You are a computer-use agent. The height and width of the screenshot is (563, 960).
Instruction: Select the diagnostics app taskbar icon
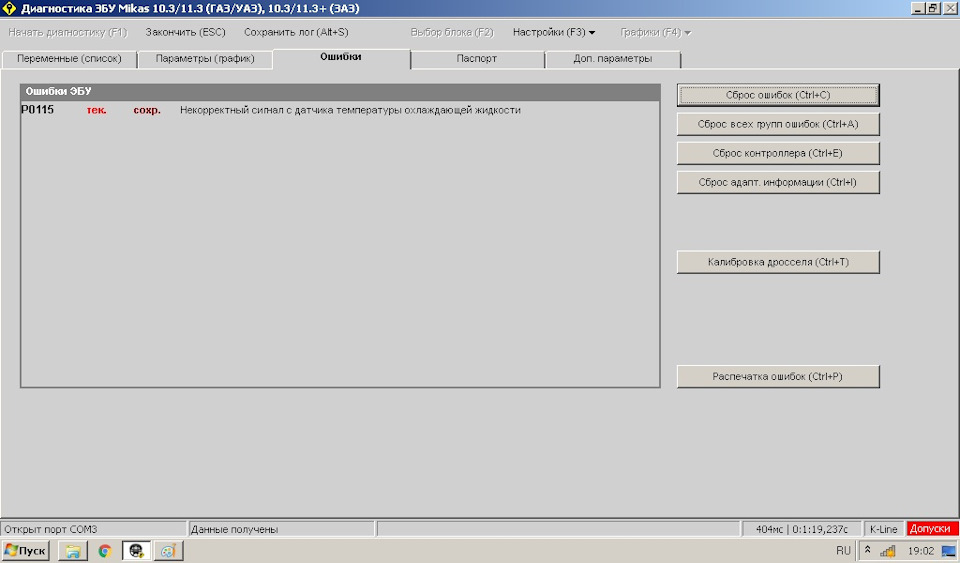[137, 551]
